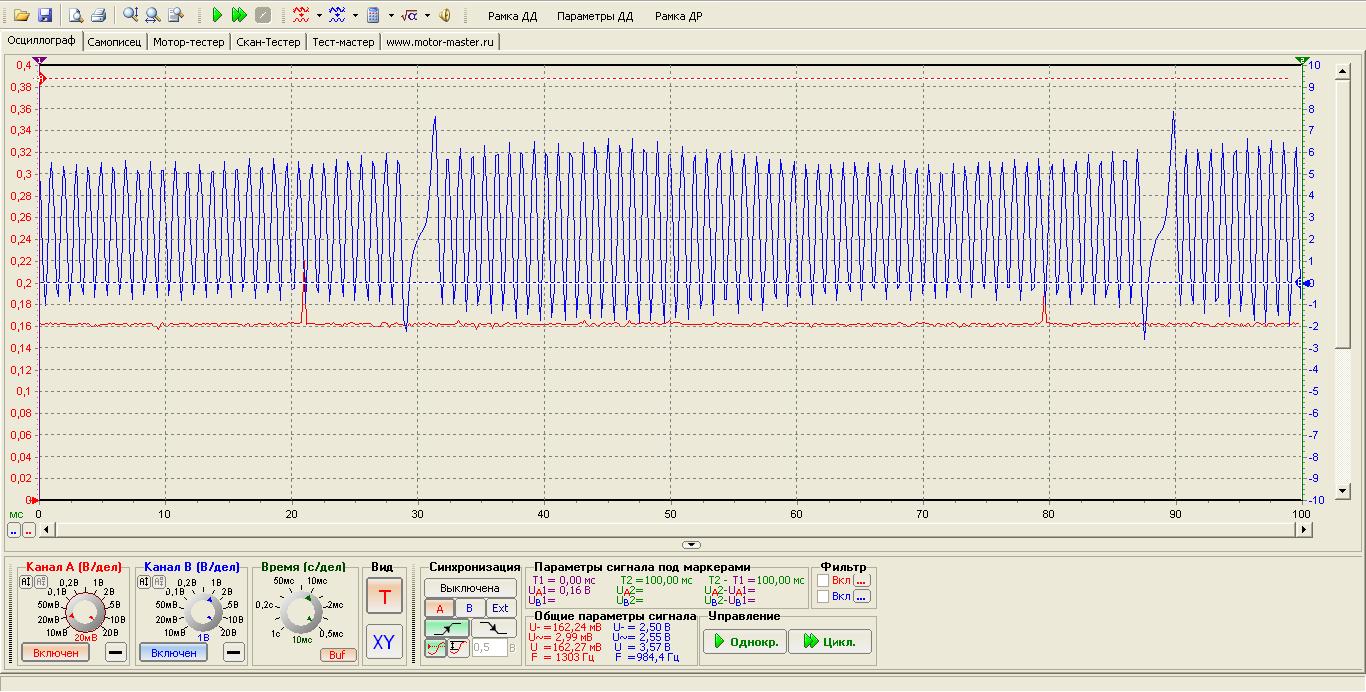Toggle Channel A 'Включен' button
Image resolution: width=1366 pixels, height=692 pixels.
pyautogui.click(x=56, y=652)
